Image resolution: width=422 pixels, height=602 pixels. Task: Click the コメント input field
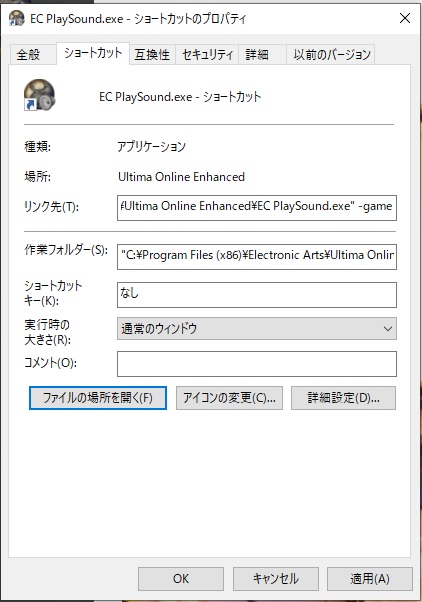point(257,364)
